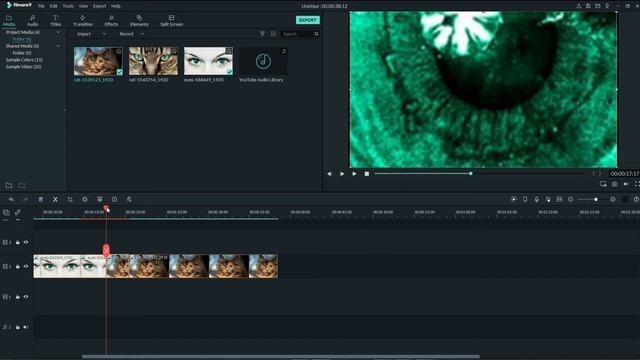The image size is (640, 360).
Task: Mute the audio track speaker
Action: (x=26, y=327)
